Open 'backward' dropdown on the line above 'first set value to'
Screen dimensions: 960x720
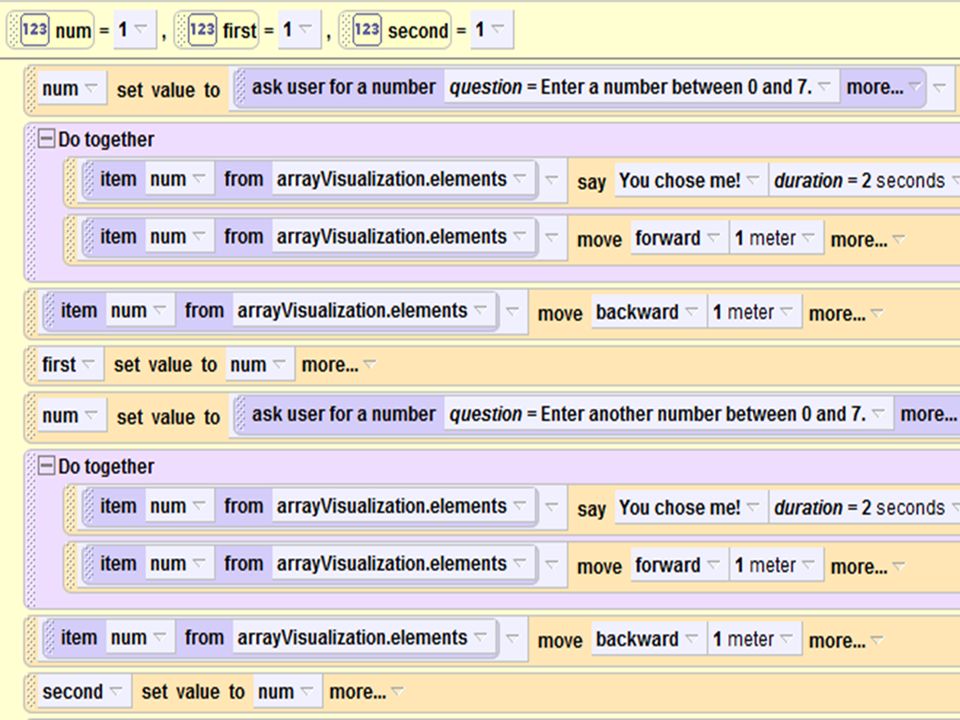(647, 312)
